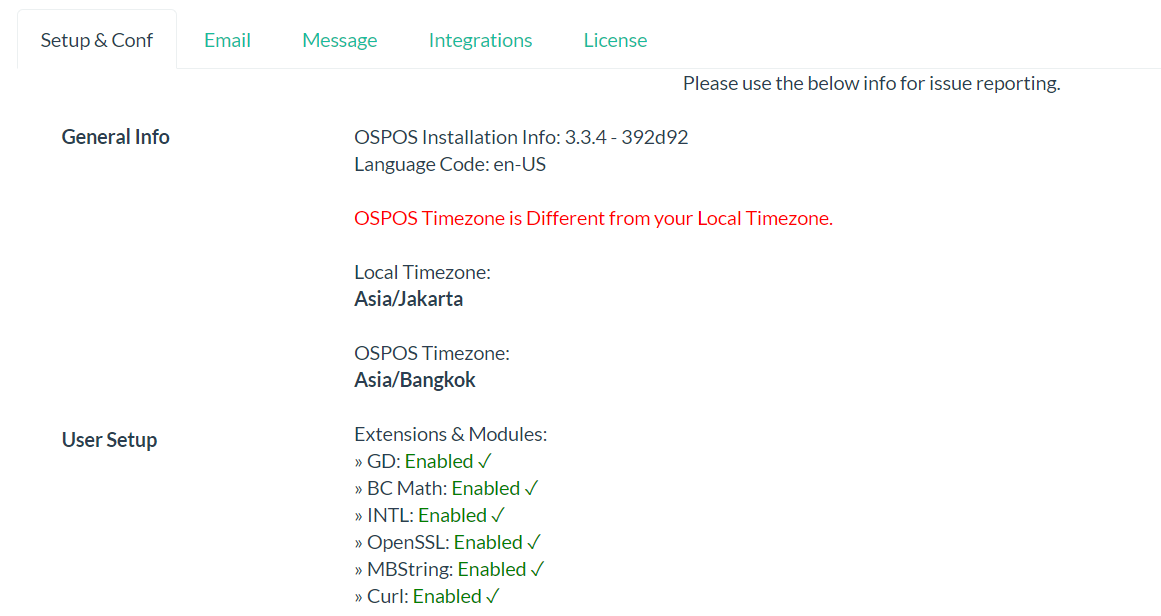
Task: Click the MBString checkmark icon
Action: (x=538, y=568)
